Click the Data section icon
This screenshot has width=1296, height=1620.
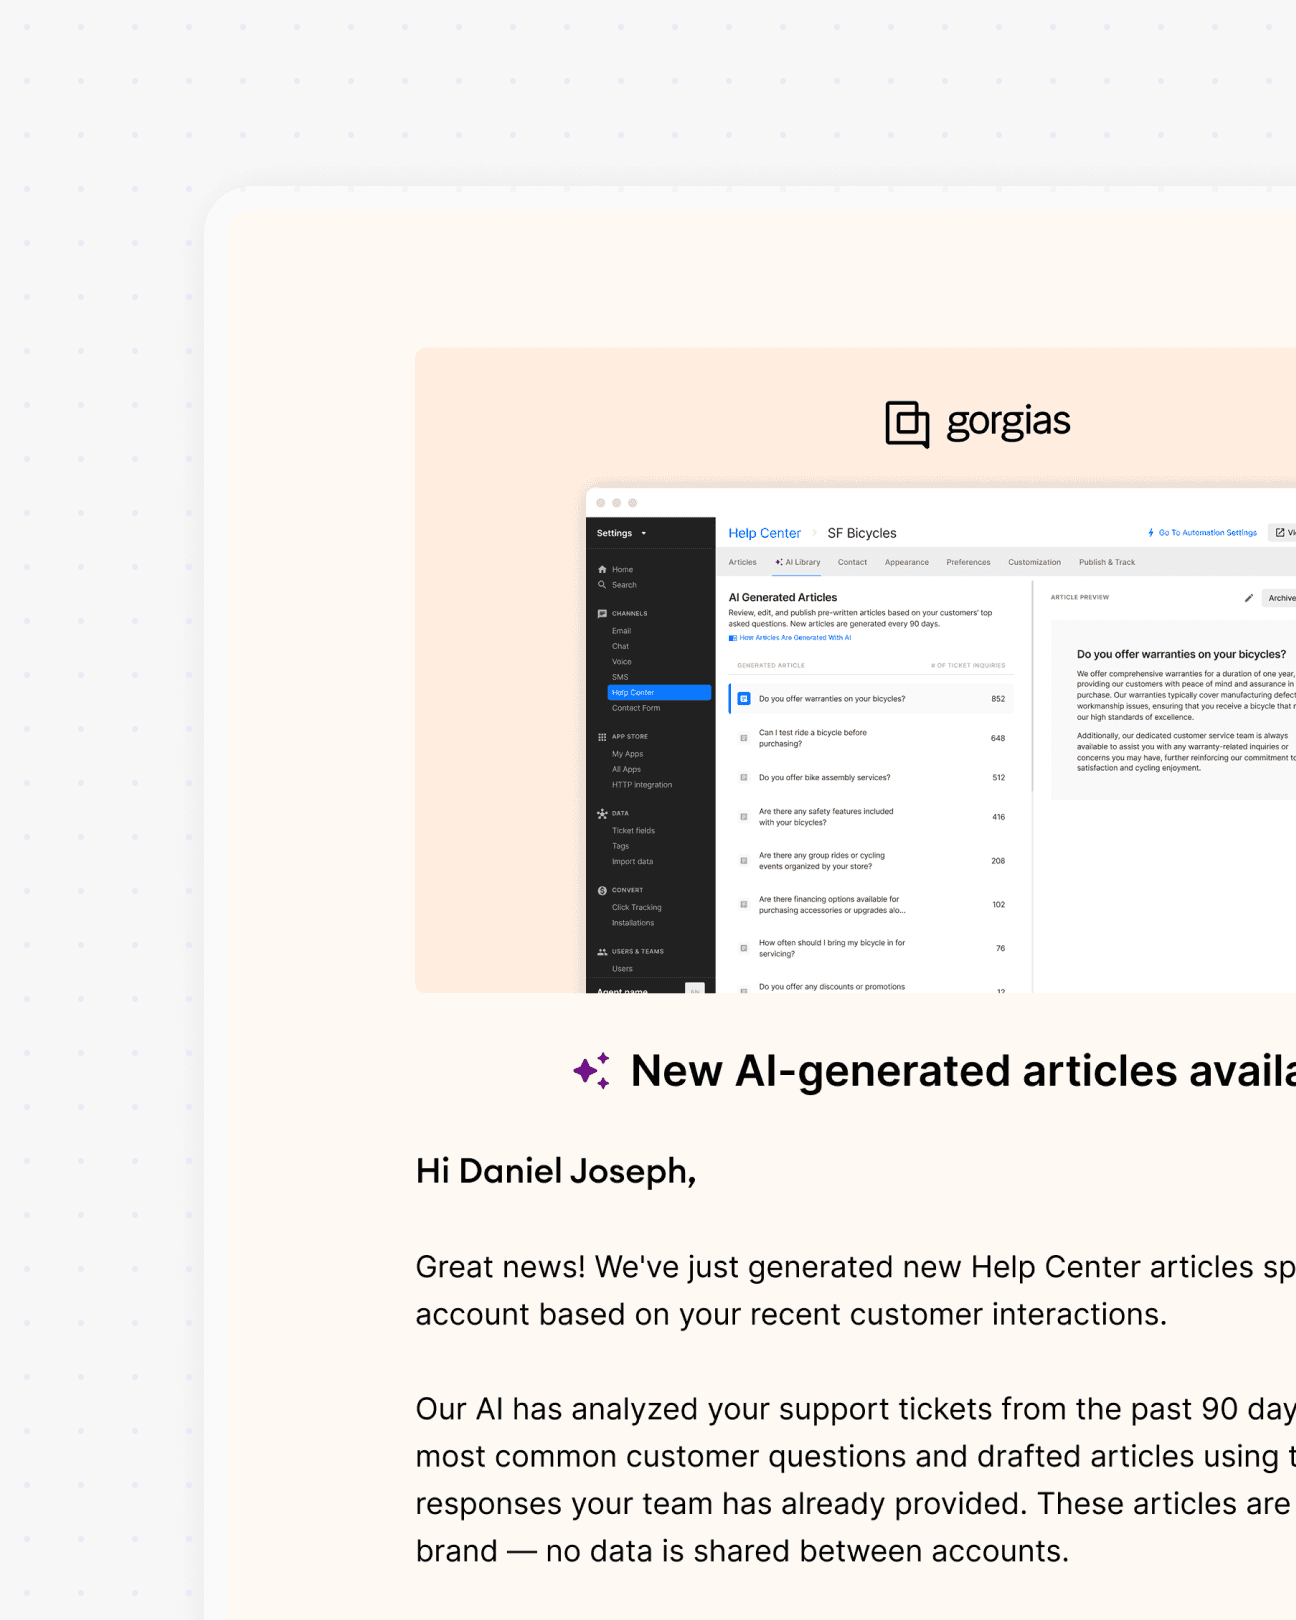coord(602,814)
